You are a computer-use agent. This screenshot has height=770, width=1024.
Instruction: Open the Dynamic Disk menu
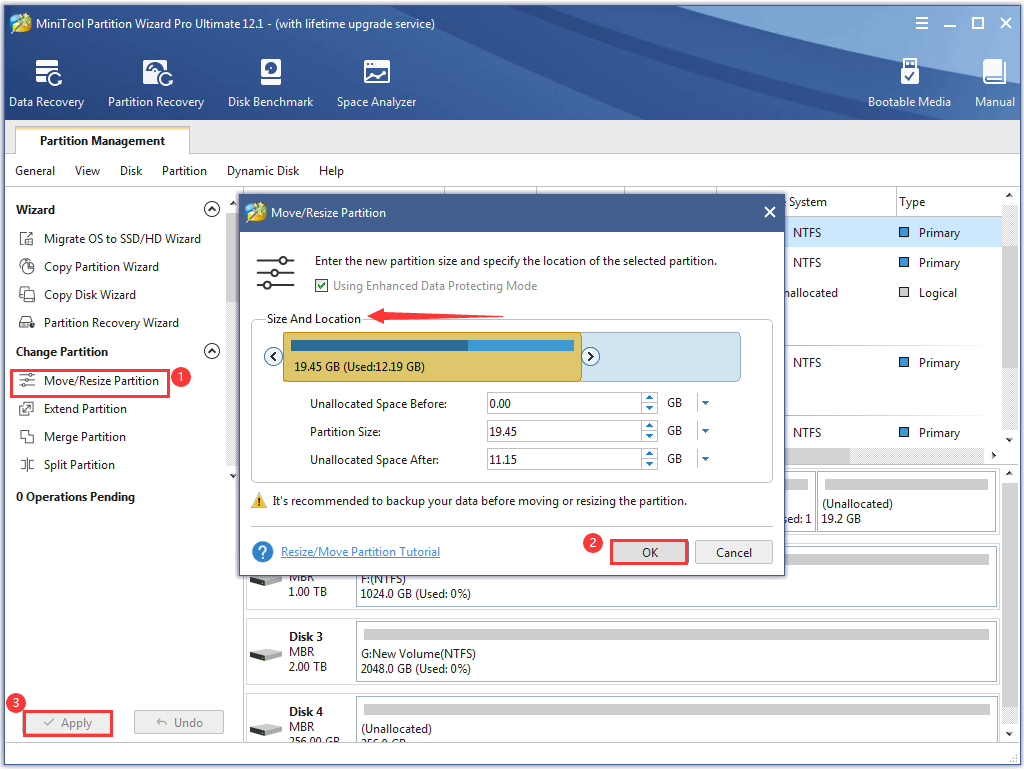263,171
